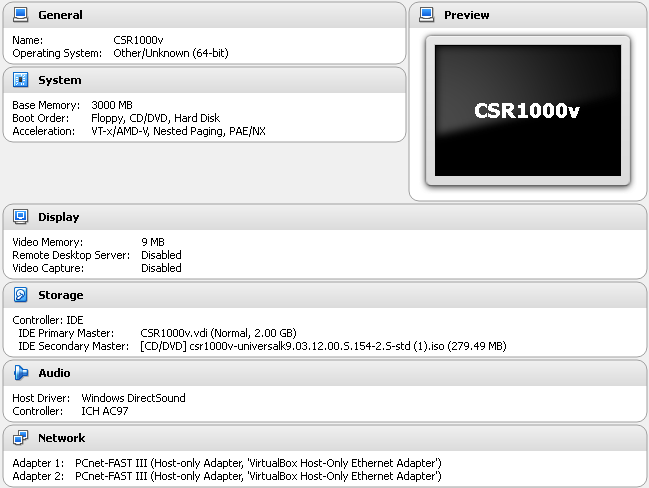Screen dimensions: 649x488
Task: Click the Host Driver label
Action: point(41,398)
